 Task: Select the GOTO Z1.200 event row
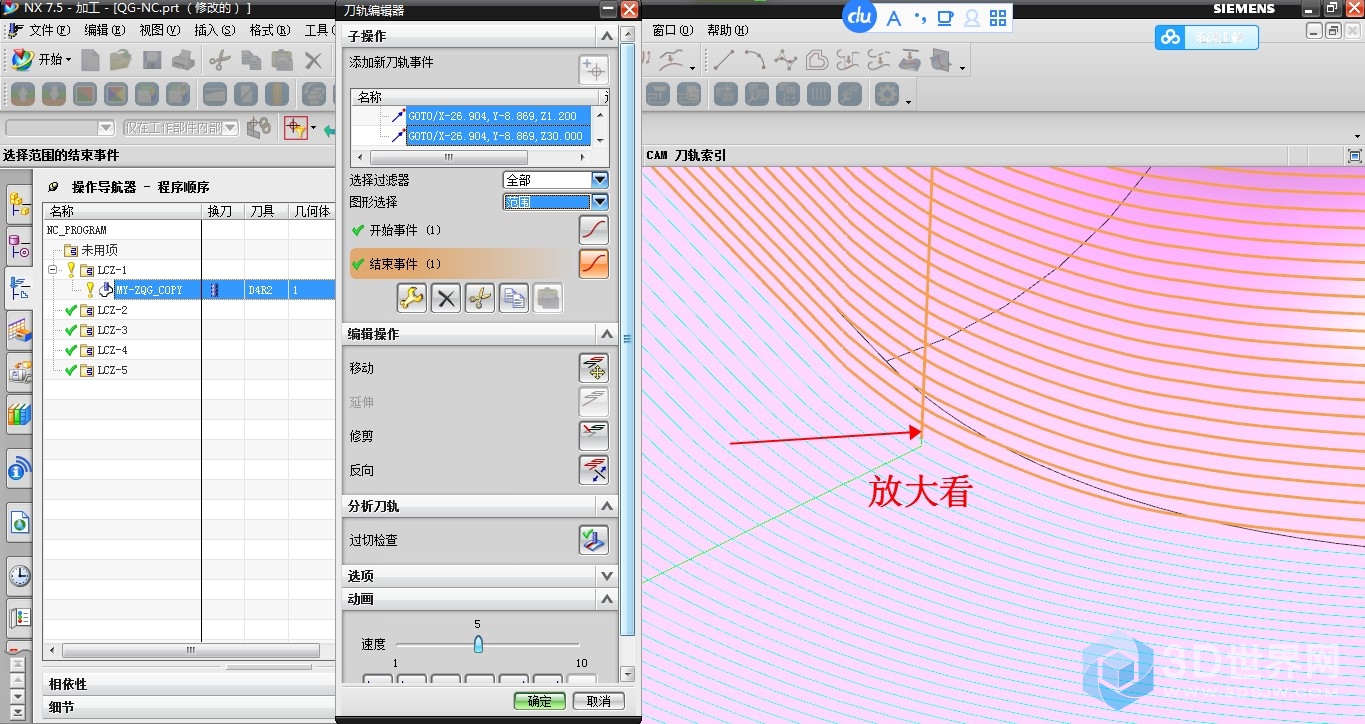click(497, 116)
